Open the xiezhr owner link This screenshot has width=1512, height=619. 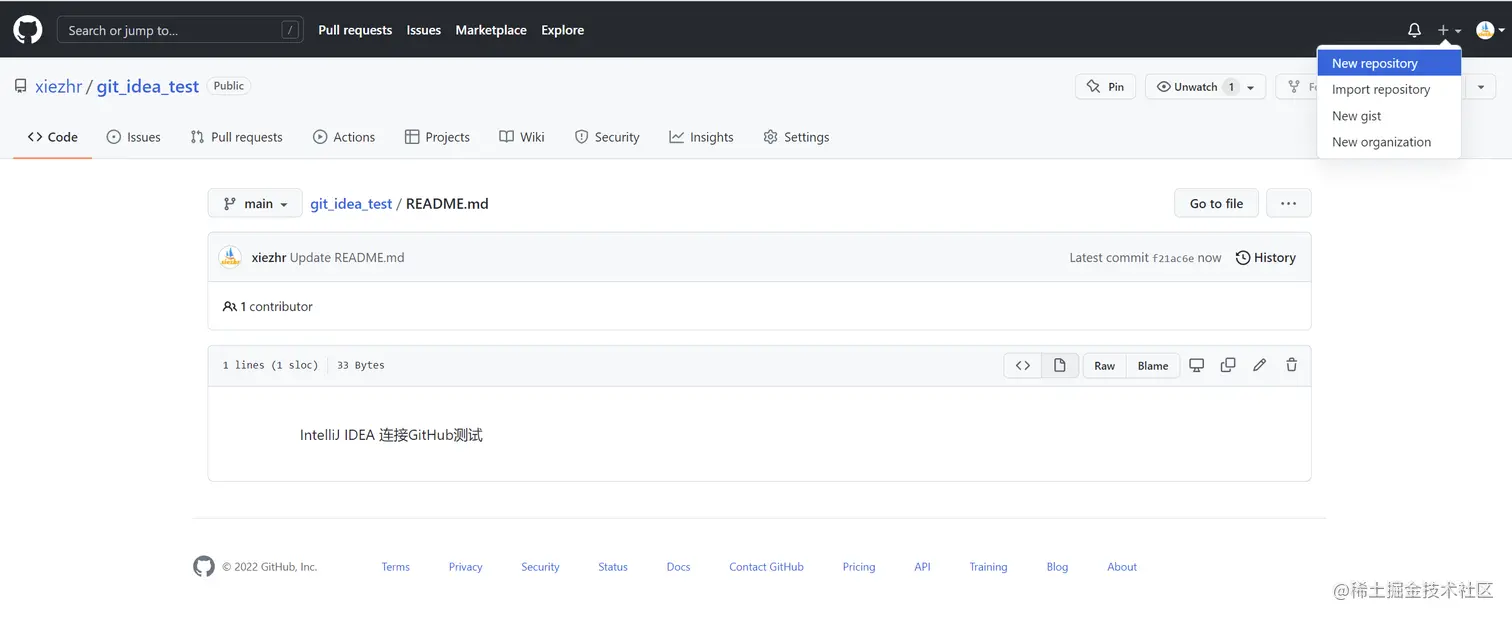(x=59, y=86)
